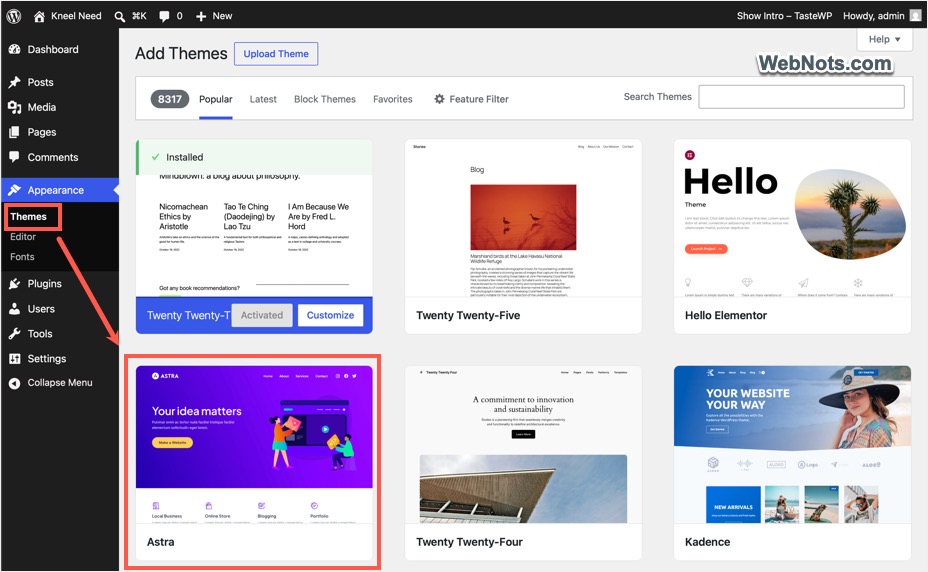The width and height of the screenshot is (928, 572).
Task: Click New in the admin bar
Action: tap(223, 16)
